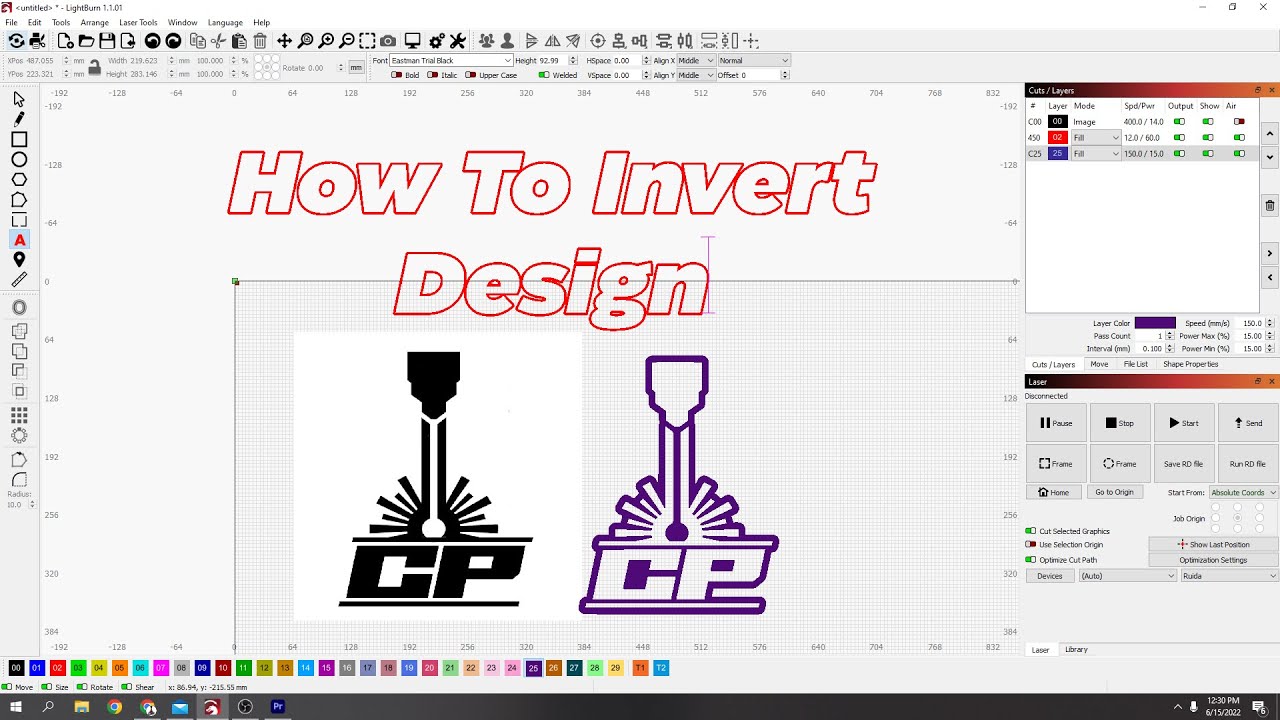Toggle the Bold text switch
Image resolution: width=1280 pixels, height=720 pixels.
point(396,75)
